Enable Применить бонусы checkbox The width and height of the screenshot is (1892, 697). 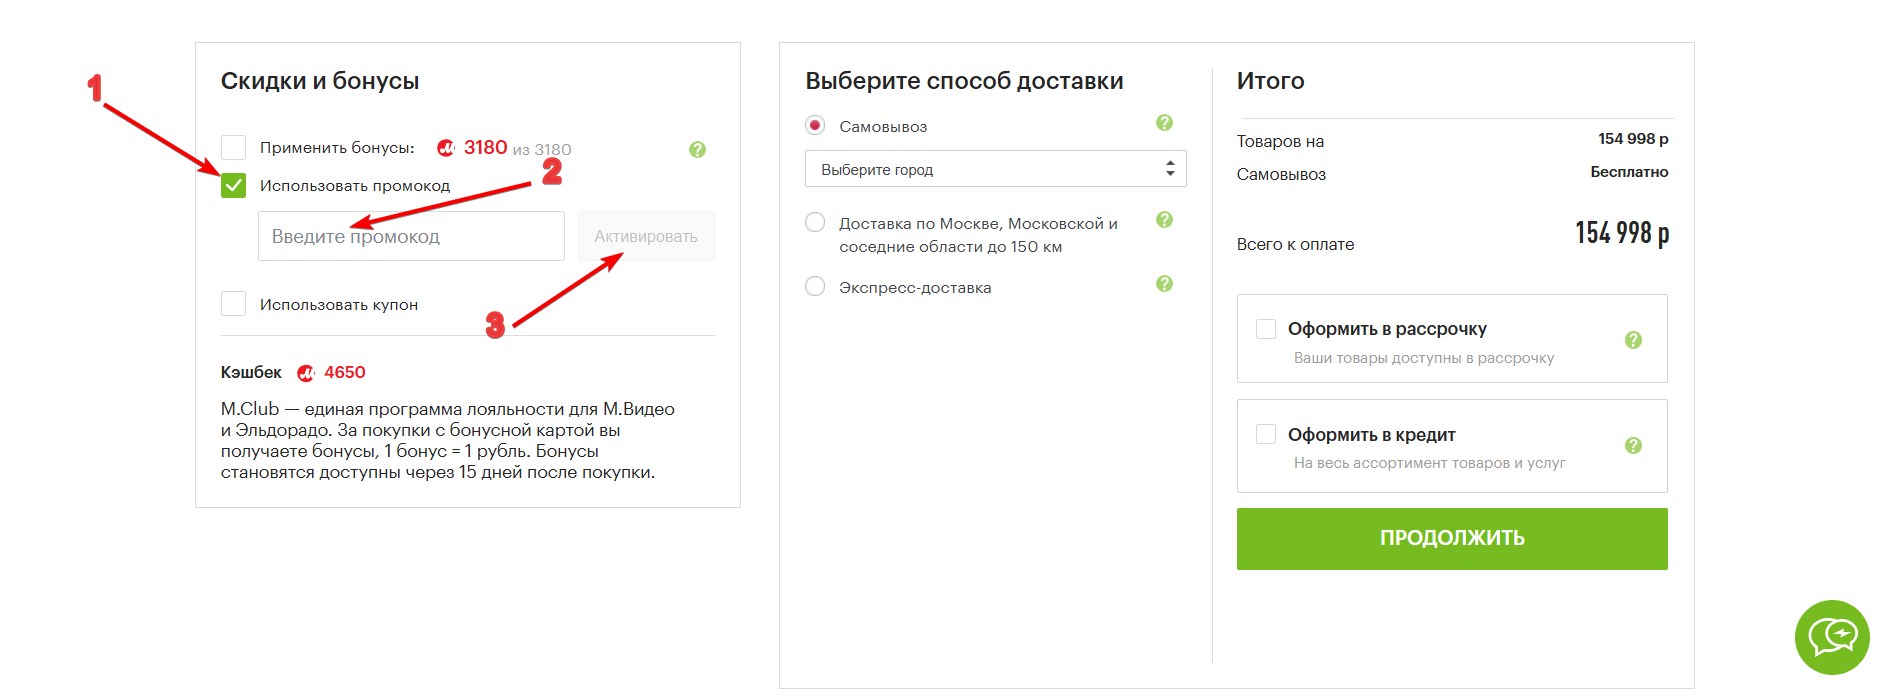coord(233,148)
